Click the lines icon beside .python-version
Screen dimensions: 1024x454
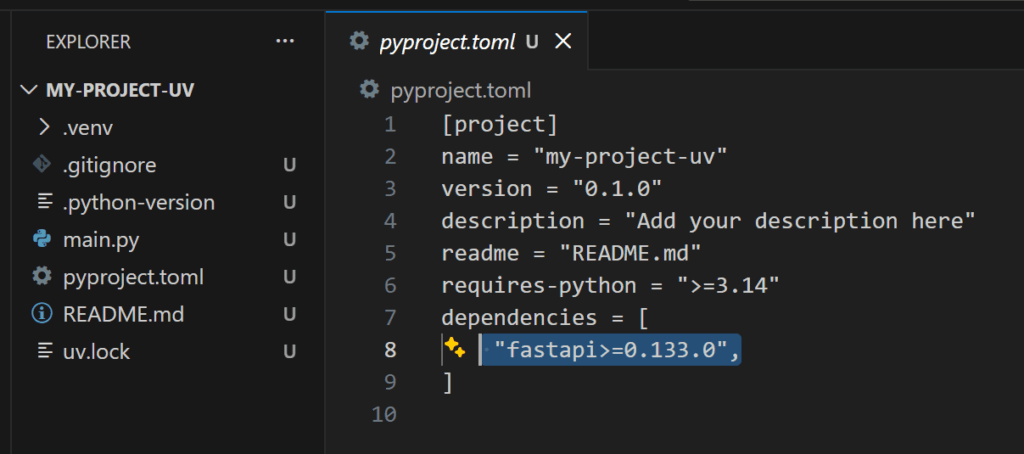coord(43,202)
